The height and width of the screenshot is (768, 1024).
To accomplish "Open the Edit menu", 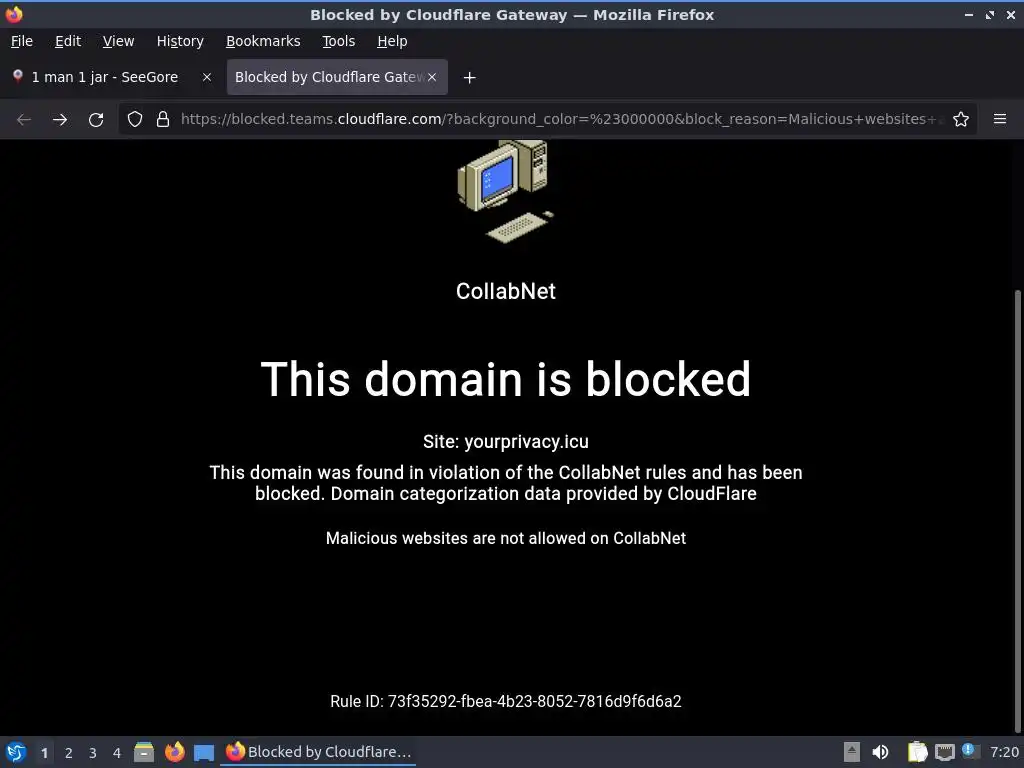I will coord(68,41).
